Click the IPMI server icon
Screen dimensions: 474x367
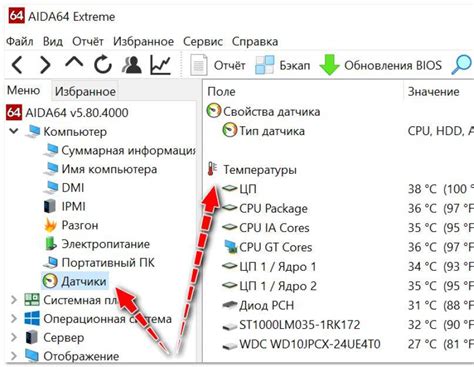(x=50, y=206)
